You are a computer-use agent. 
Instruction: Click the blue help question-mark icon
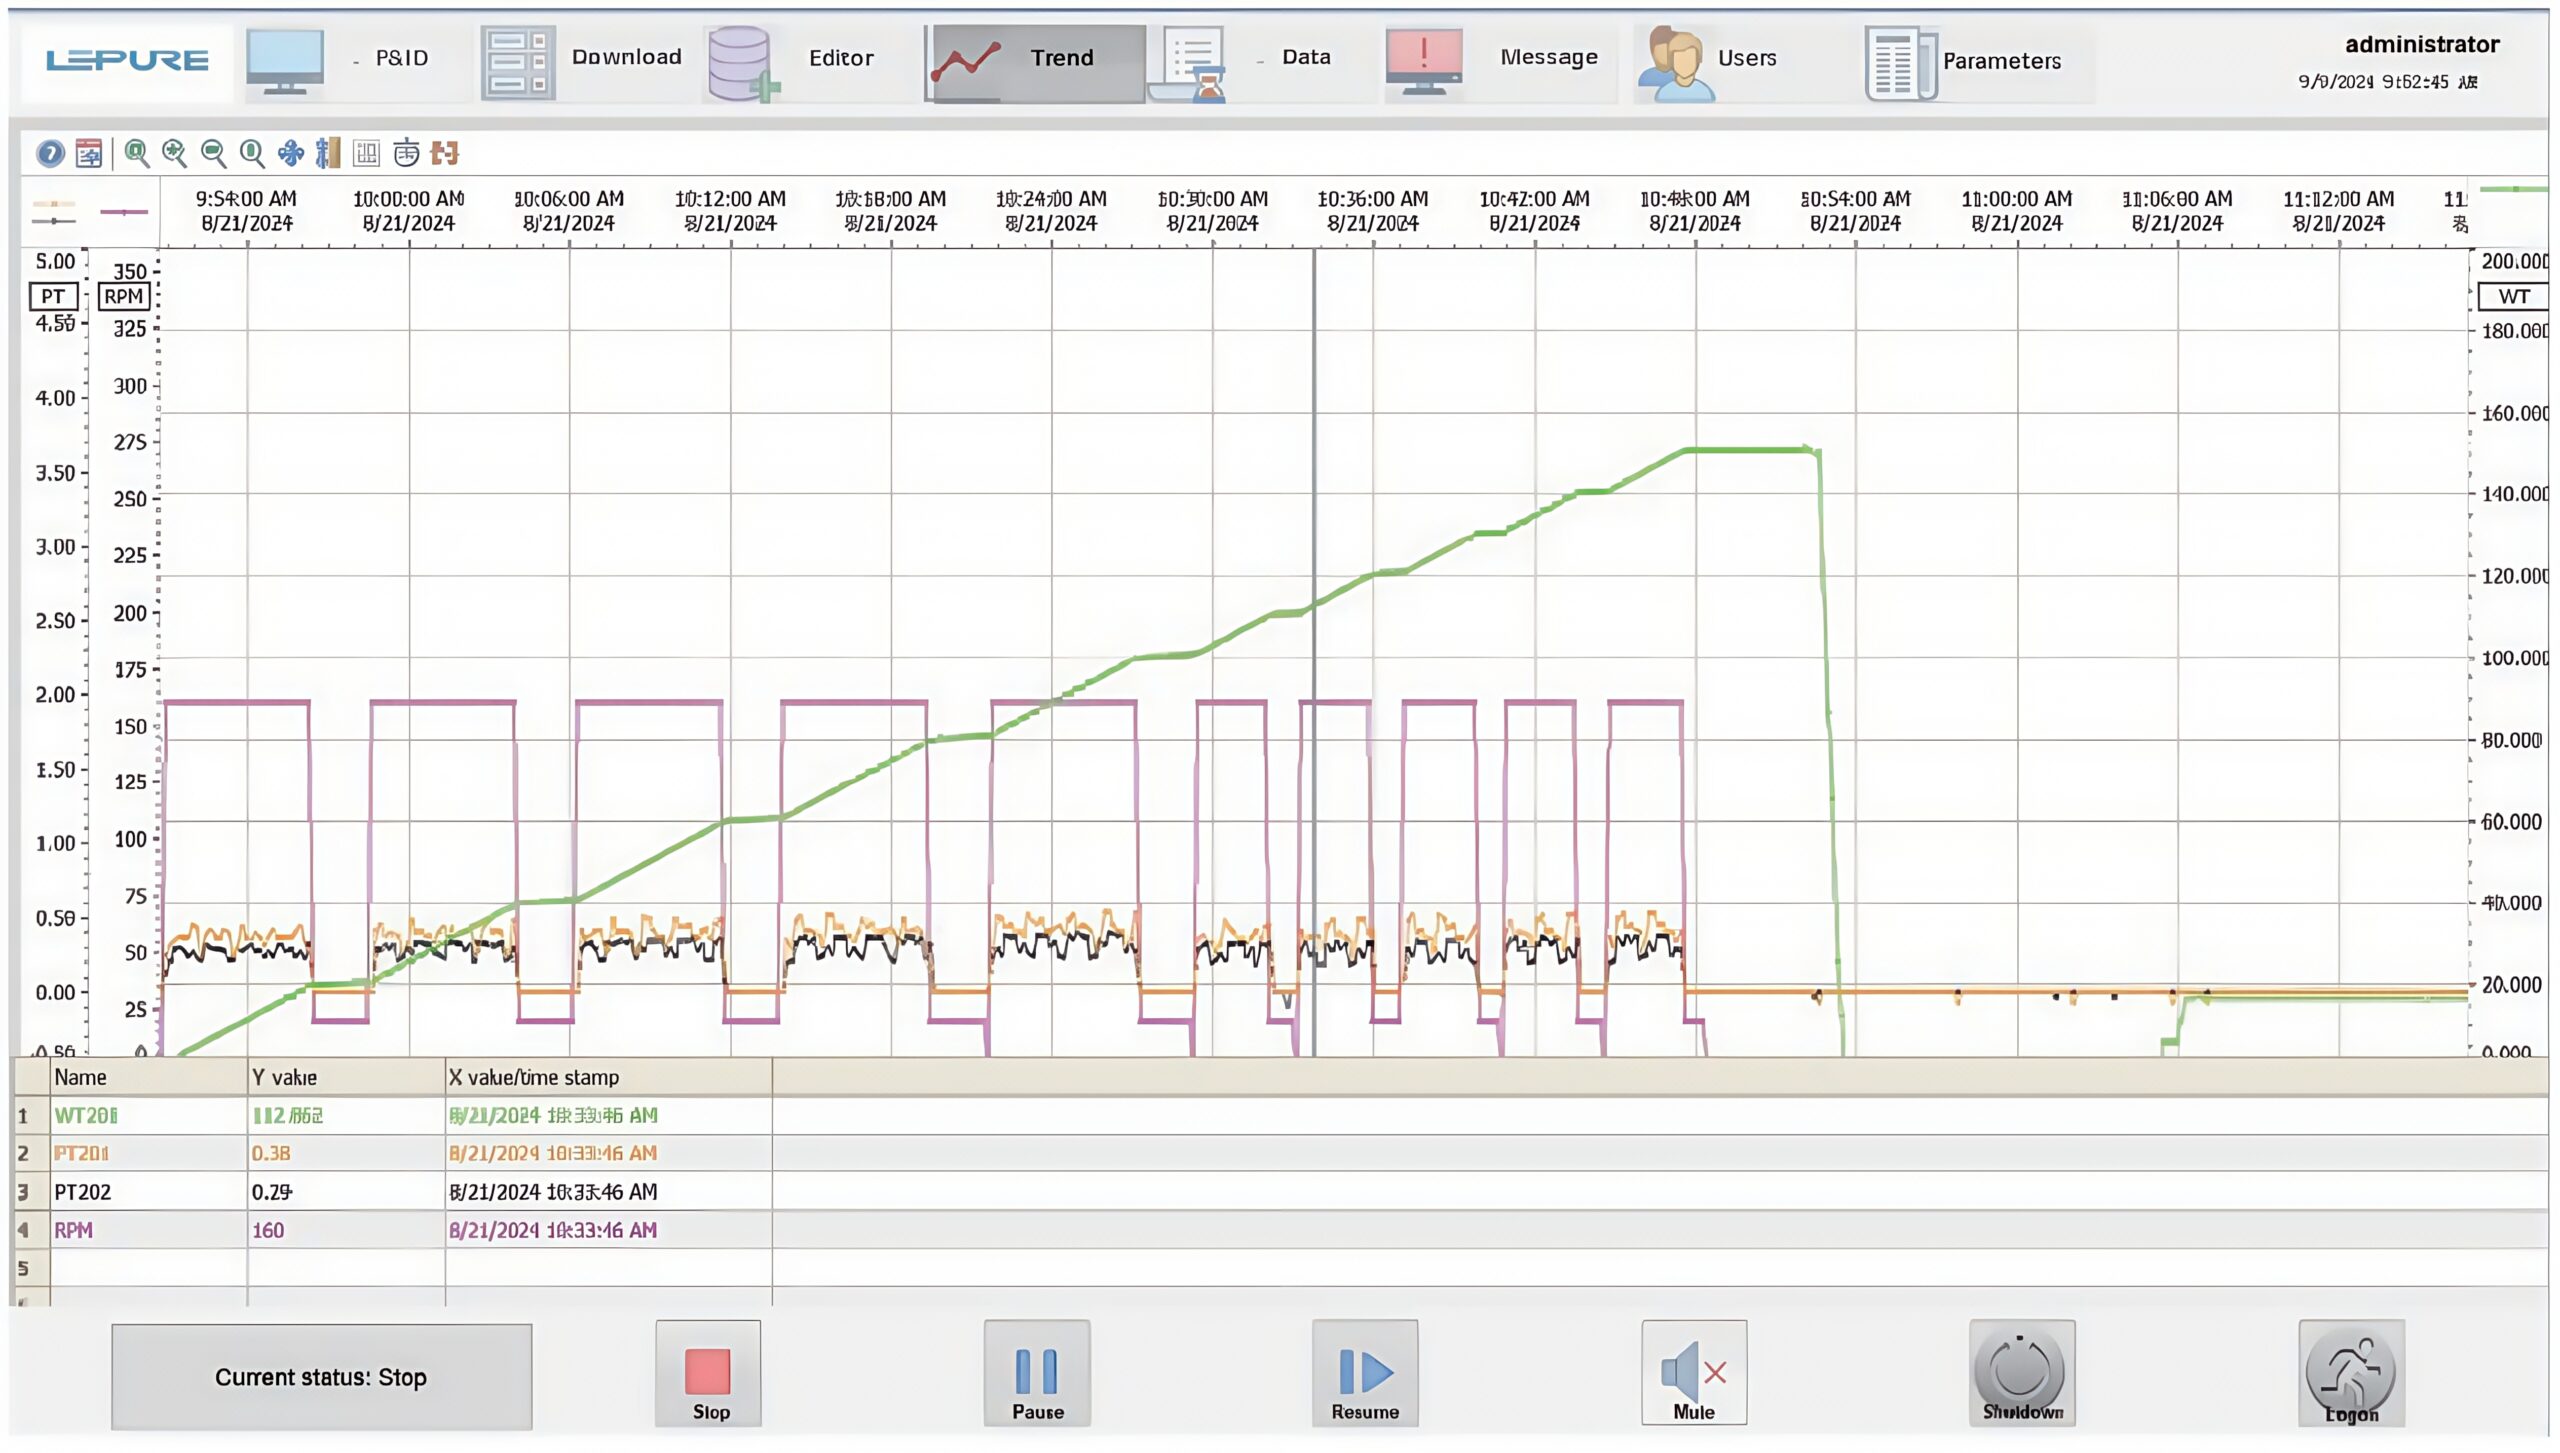[x=50, y=153]
